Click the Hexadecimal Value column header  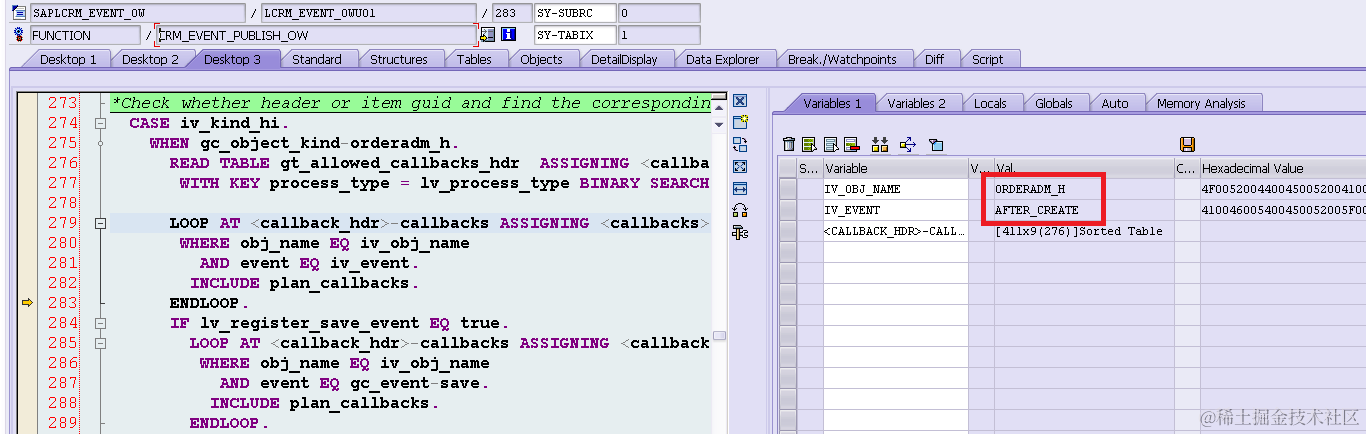[x=1282, y=168]
